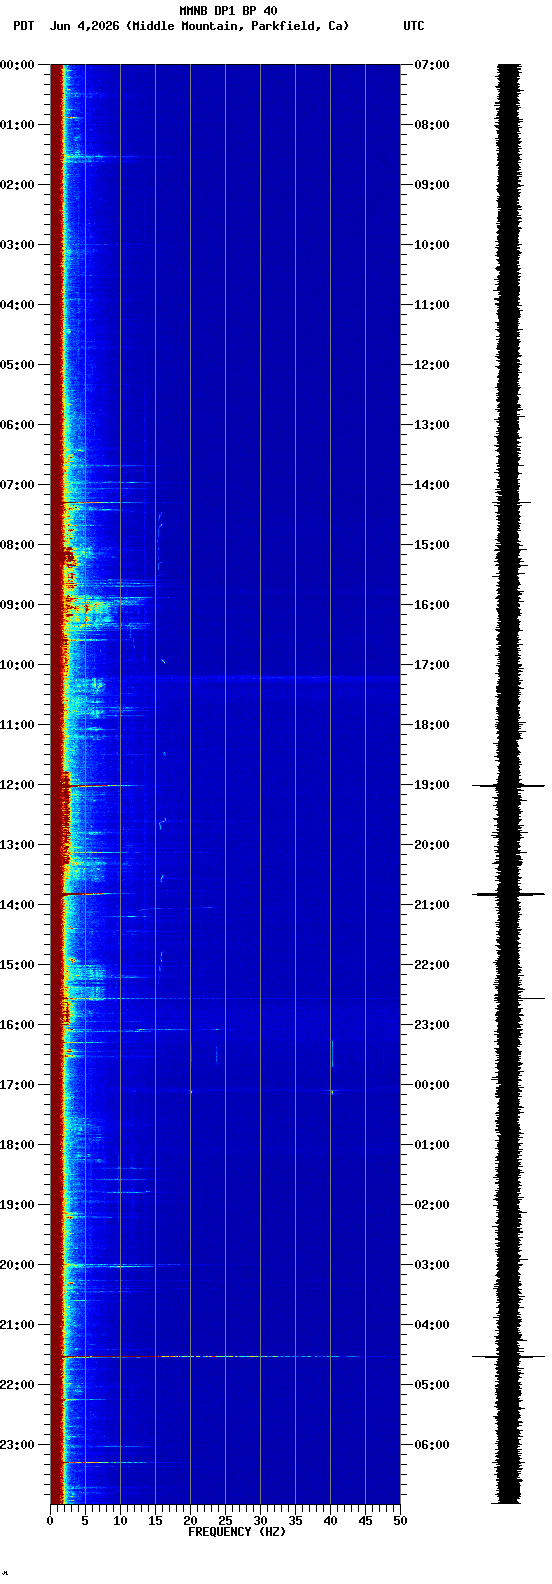Click the PDT time label 03:00

tap(17, 245)
